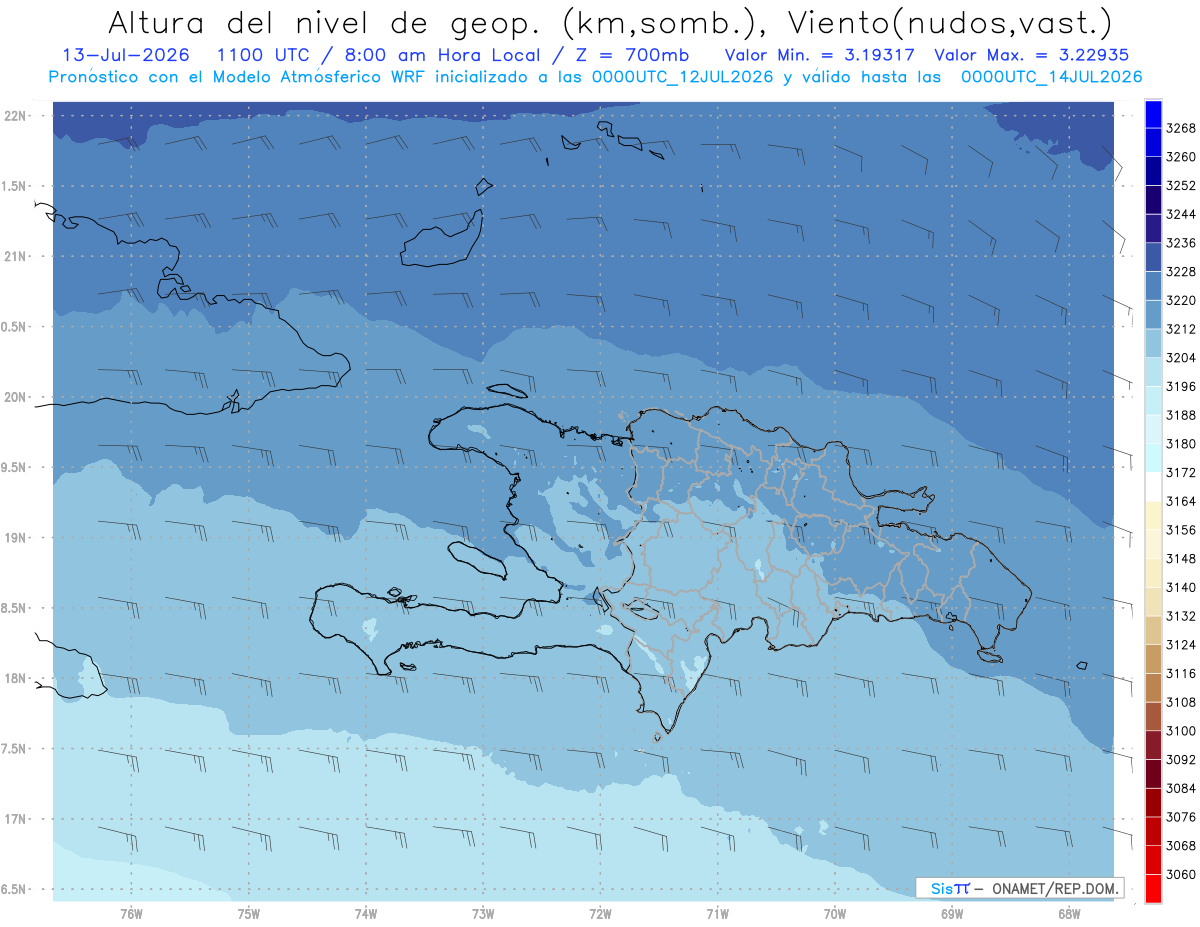
Task: Click the 3076 colorbar value
Action: (1181, 817)
